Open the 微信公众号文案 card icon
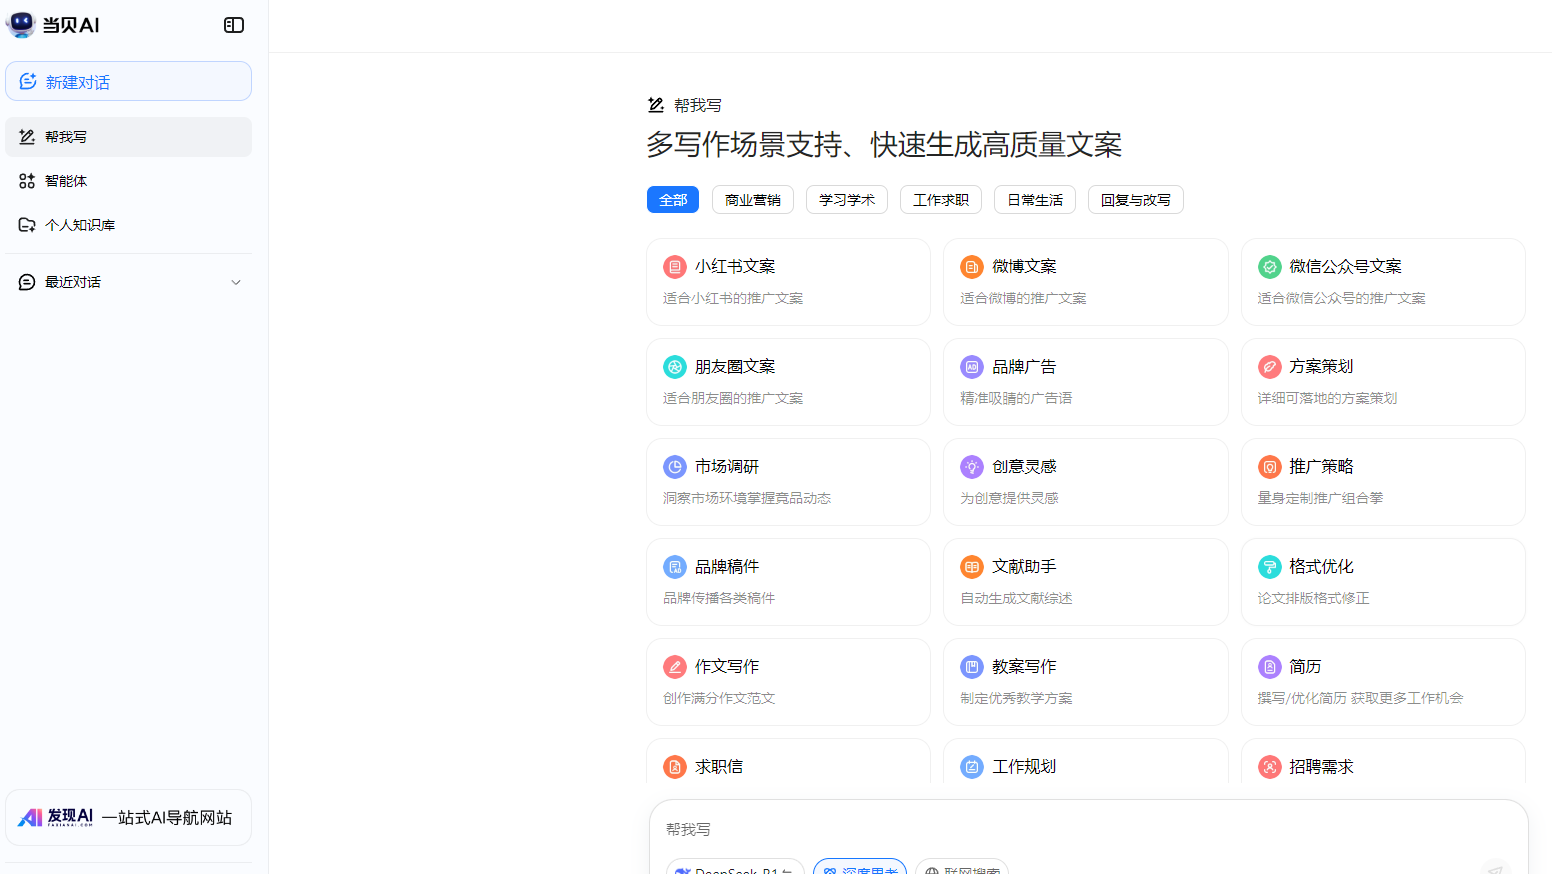 point(1269,267)
